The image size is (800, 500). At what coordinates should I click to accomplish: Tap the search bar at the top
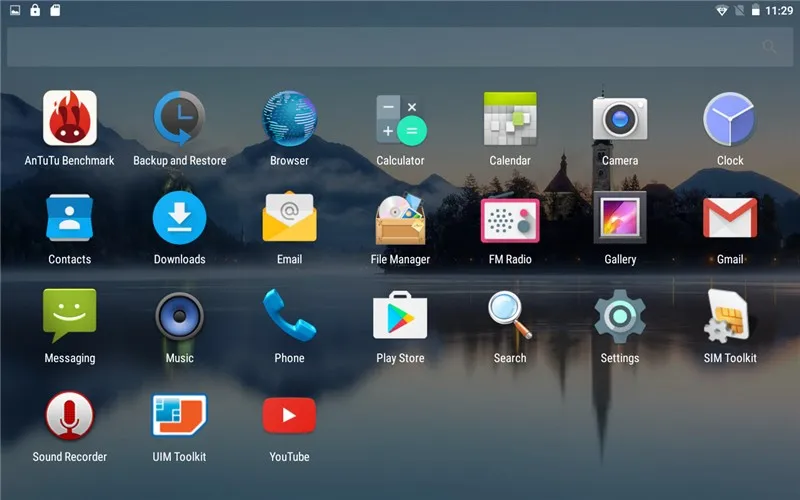tap(400, 47)
